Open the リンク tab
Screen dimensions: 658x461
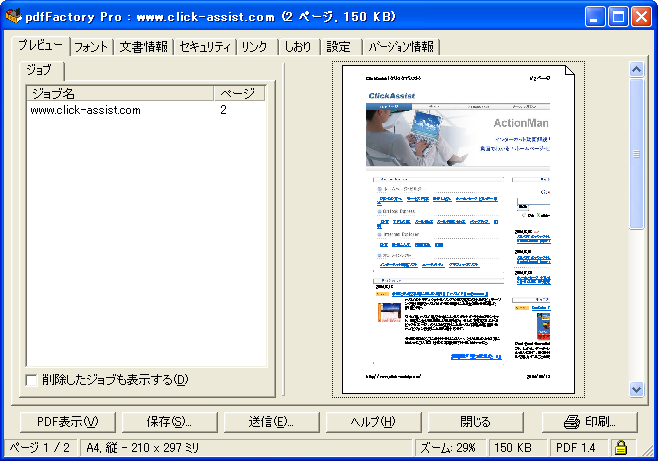click(x=257, y=47)
